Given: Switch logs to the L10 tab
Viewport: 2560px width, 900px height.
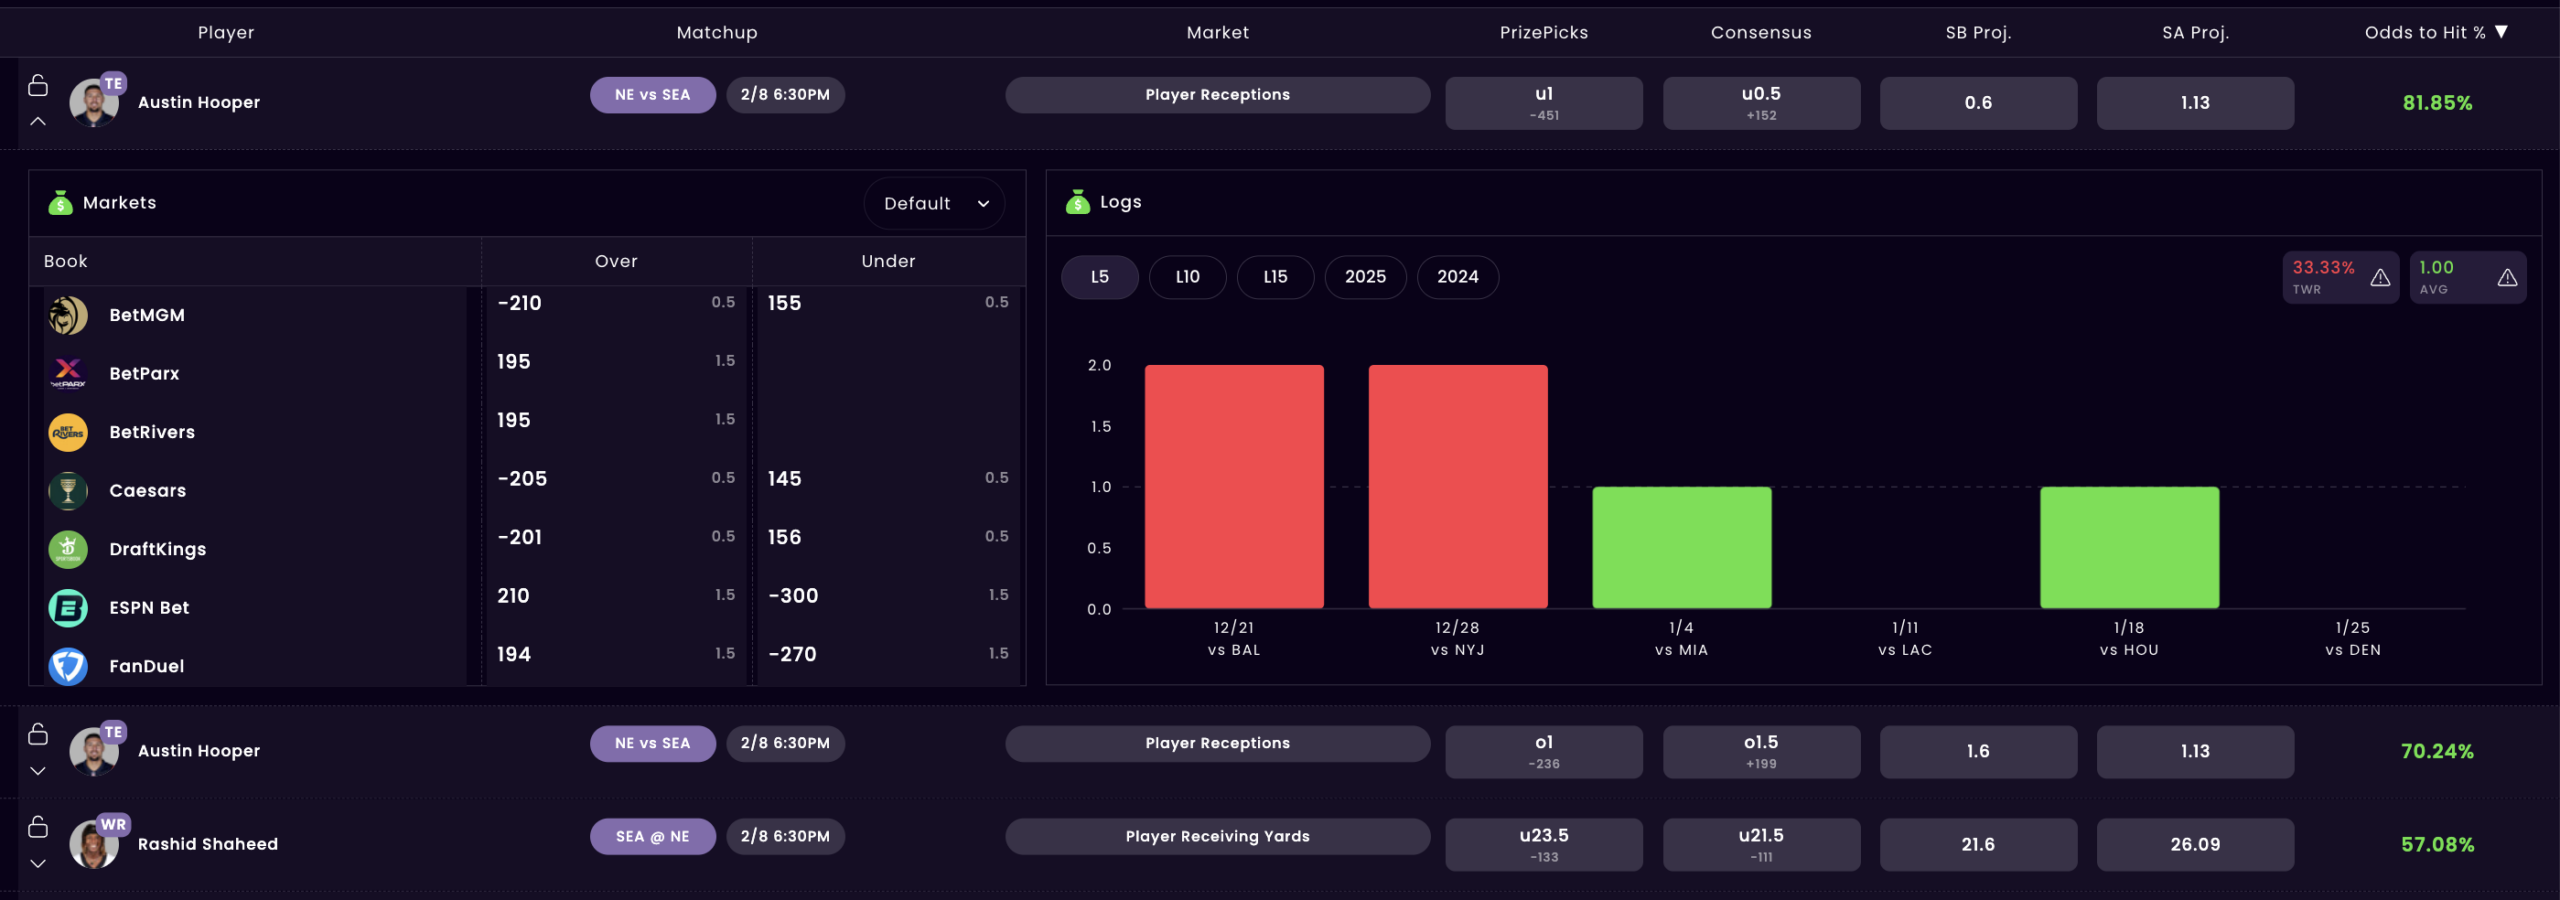Looking at the screenshot, I should [1187, 277].
